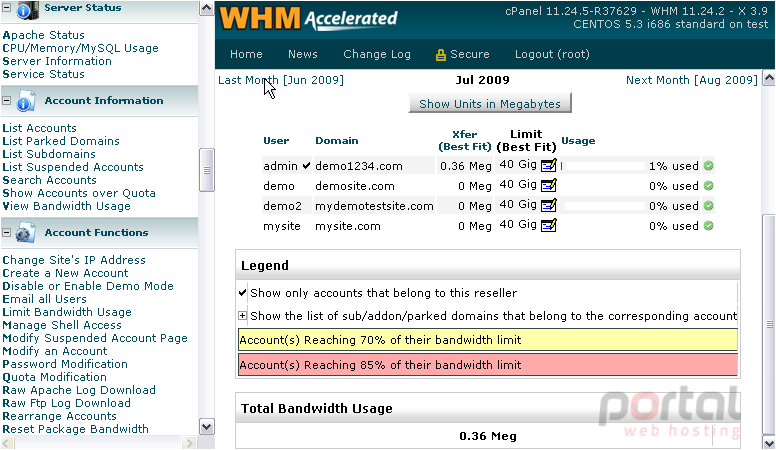Click demo1234.com domain cell
This screenshot has height=450, width=776.
point(374,166)
